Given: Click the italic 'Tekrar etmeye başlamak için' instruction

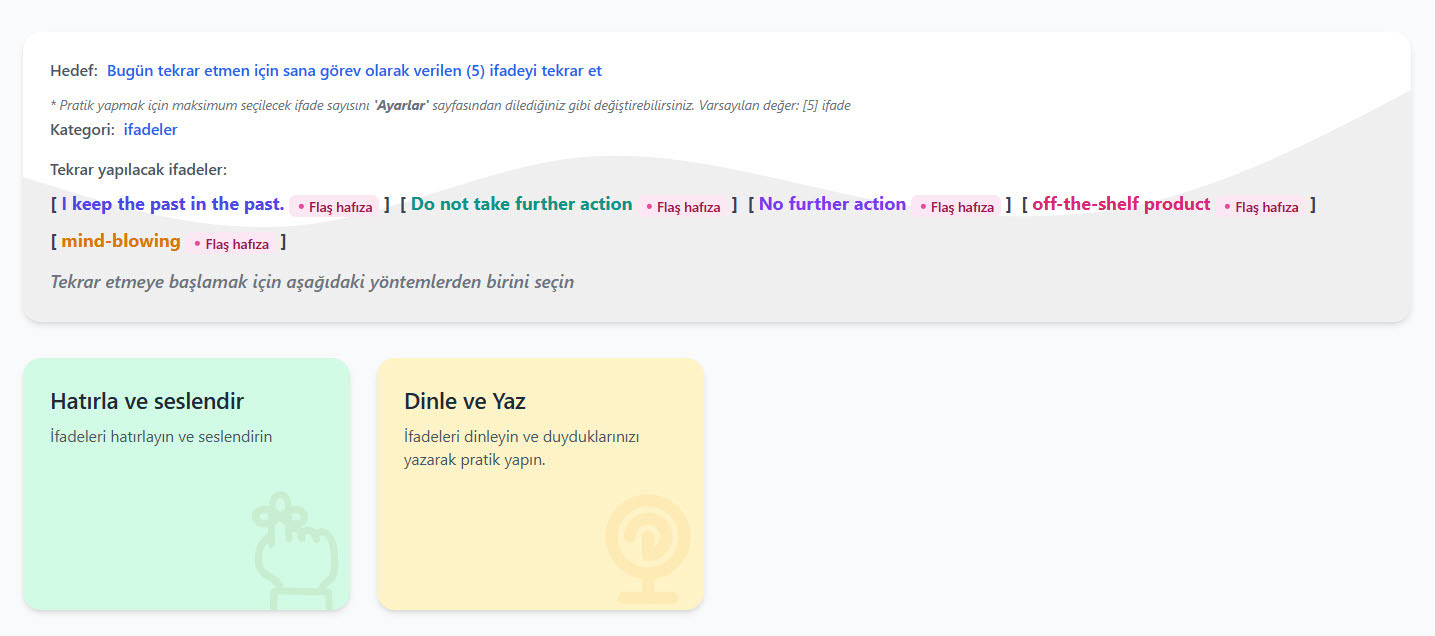Looking at the screenshot, I should [x=312, y=282].
